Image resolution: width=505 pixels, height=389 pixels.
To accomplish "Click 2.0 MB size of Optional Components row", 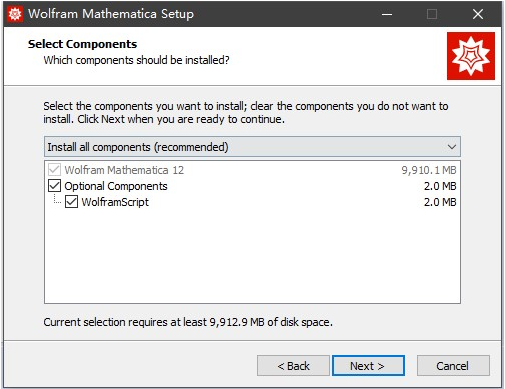I will (x=440, y=186).
